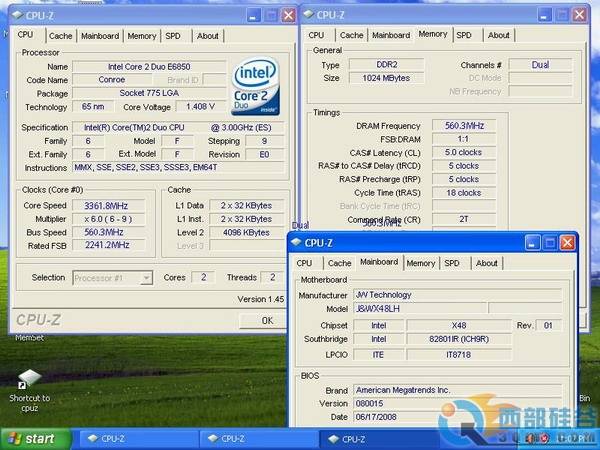
Task: Click the Intel Core 2 Duo logo
Action: click(255, 86)
